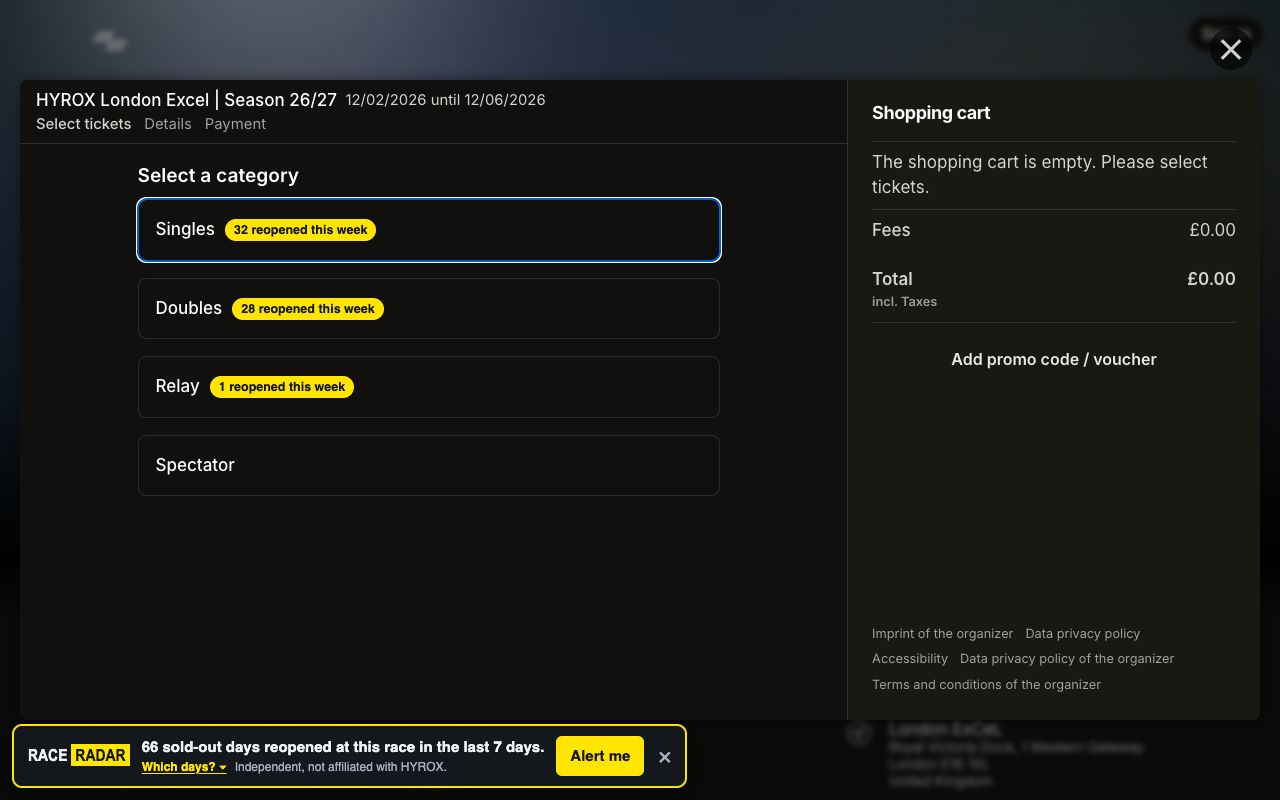Open the Data privacy policy link
Image resolution: width=1280 pixels, height=800 pixels.
1083,633
